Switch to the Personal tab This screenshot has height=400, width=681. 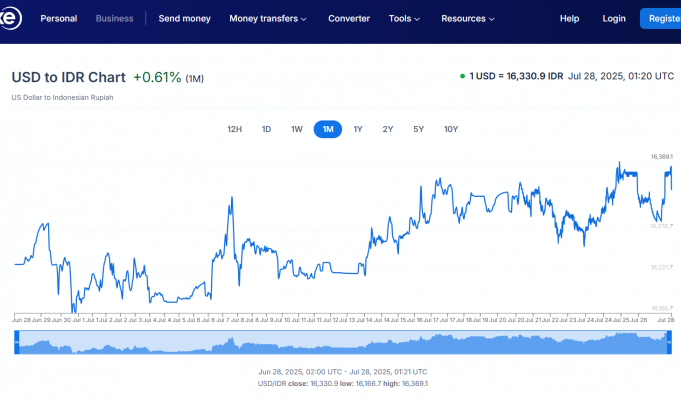point(59,18)
